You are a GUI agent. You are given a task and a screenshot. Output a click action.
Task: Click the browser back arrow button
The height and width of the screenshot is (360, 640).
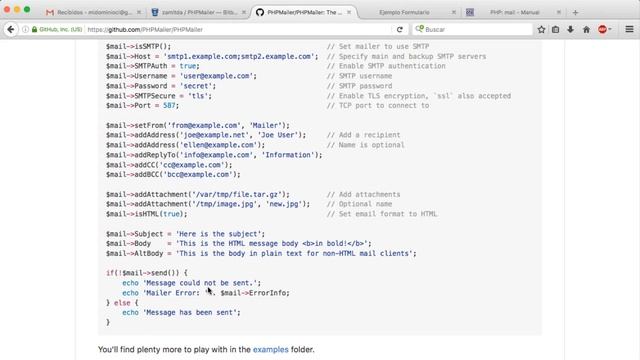[x=11, y=29]
